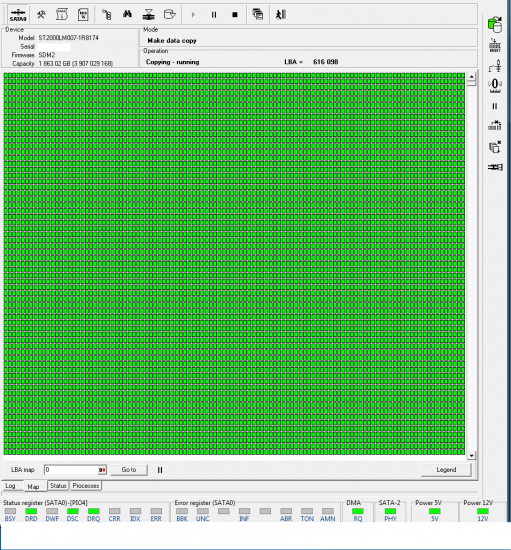
Task: Click the hourglass-over-drive icon
Action: 149,15
